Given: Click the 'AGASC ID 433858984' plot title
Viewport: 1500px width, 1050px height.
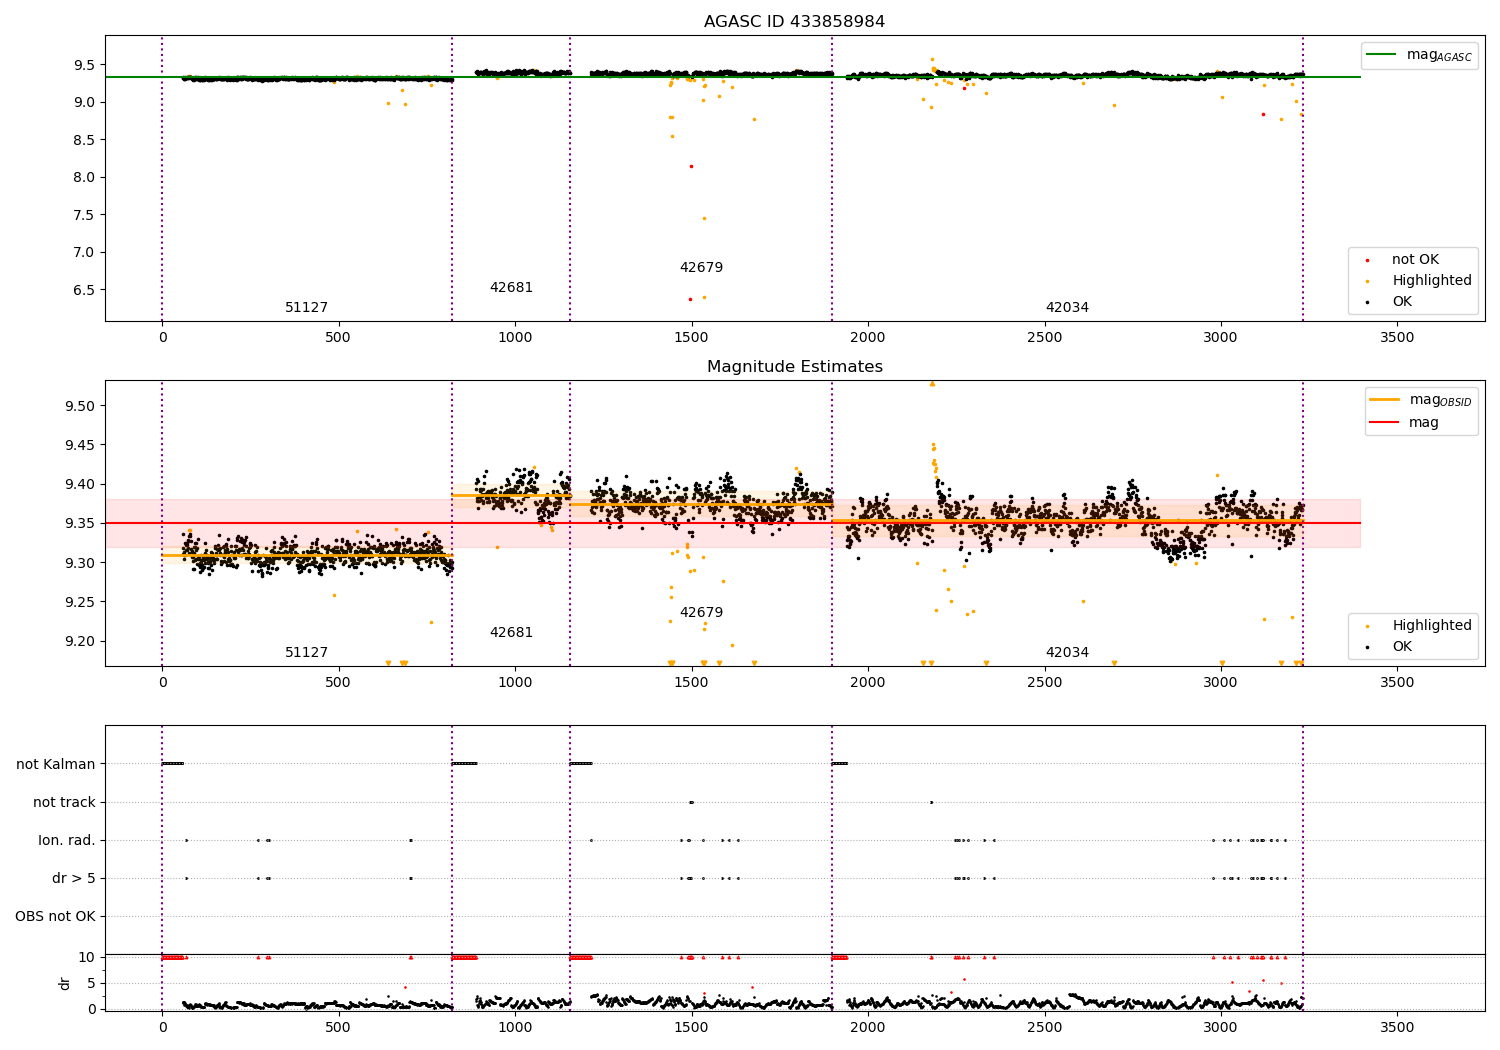Looking at the screenshot, I should tap(794, 22).
